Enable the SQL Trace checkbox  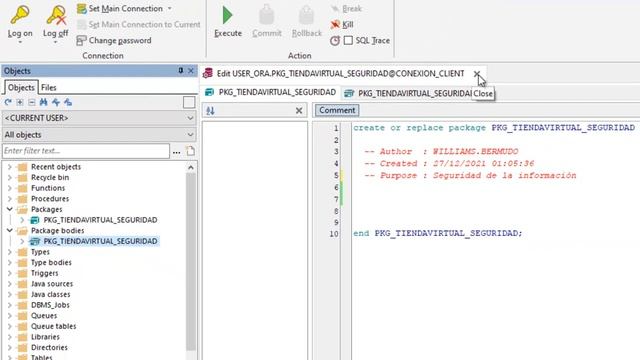(348, 40)
